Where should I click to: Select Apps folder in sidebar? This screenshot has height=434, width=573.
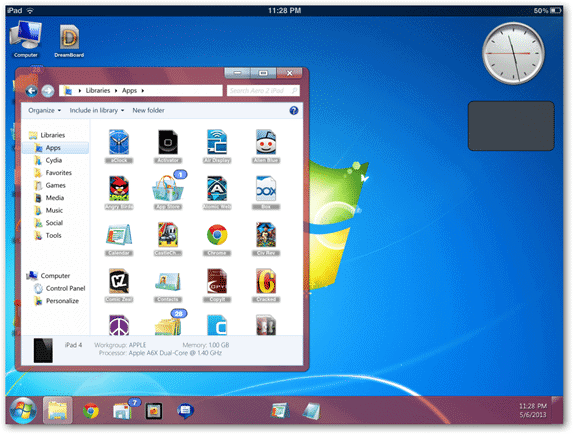tap(55, 148)
